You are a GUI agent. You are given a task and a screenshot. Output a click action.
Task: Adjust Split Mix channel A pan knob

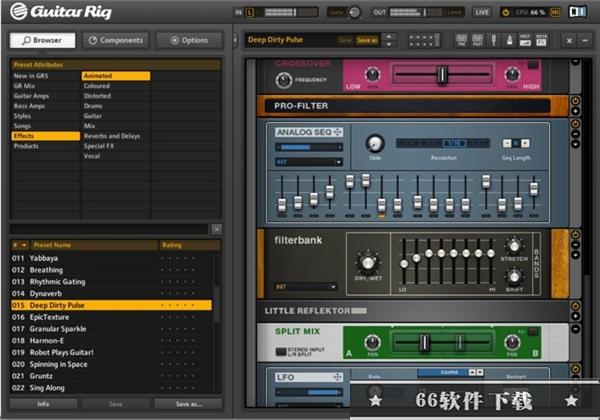coord(372,342)
